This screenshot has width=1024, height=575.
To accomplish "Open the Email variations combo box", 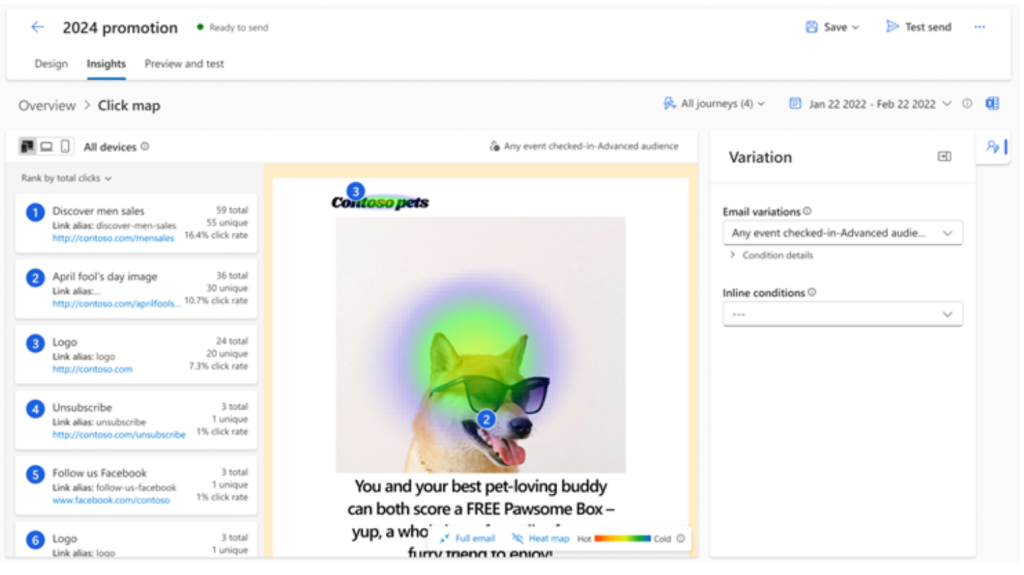I will click(842, 233).
